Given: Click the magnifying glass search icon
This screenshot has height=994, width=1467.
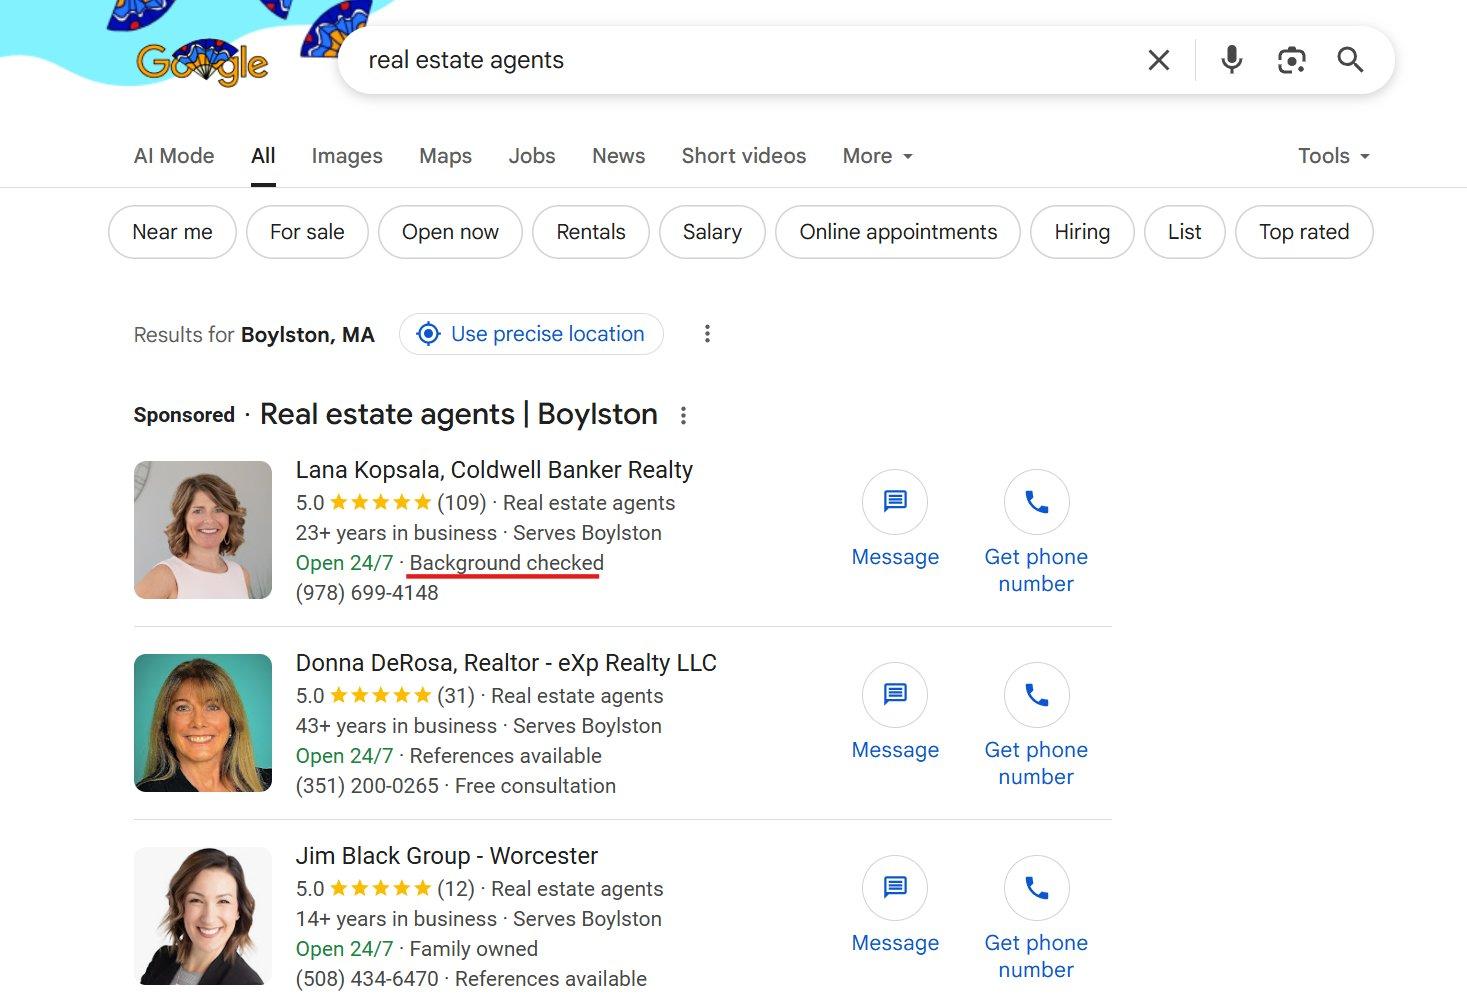Looking at the screenshot, I should click(1350, 60).
